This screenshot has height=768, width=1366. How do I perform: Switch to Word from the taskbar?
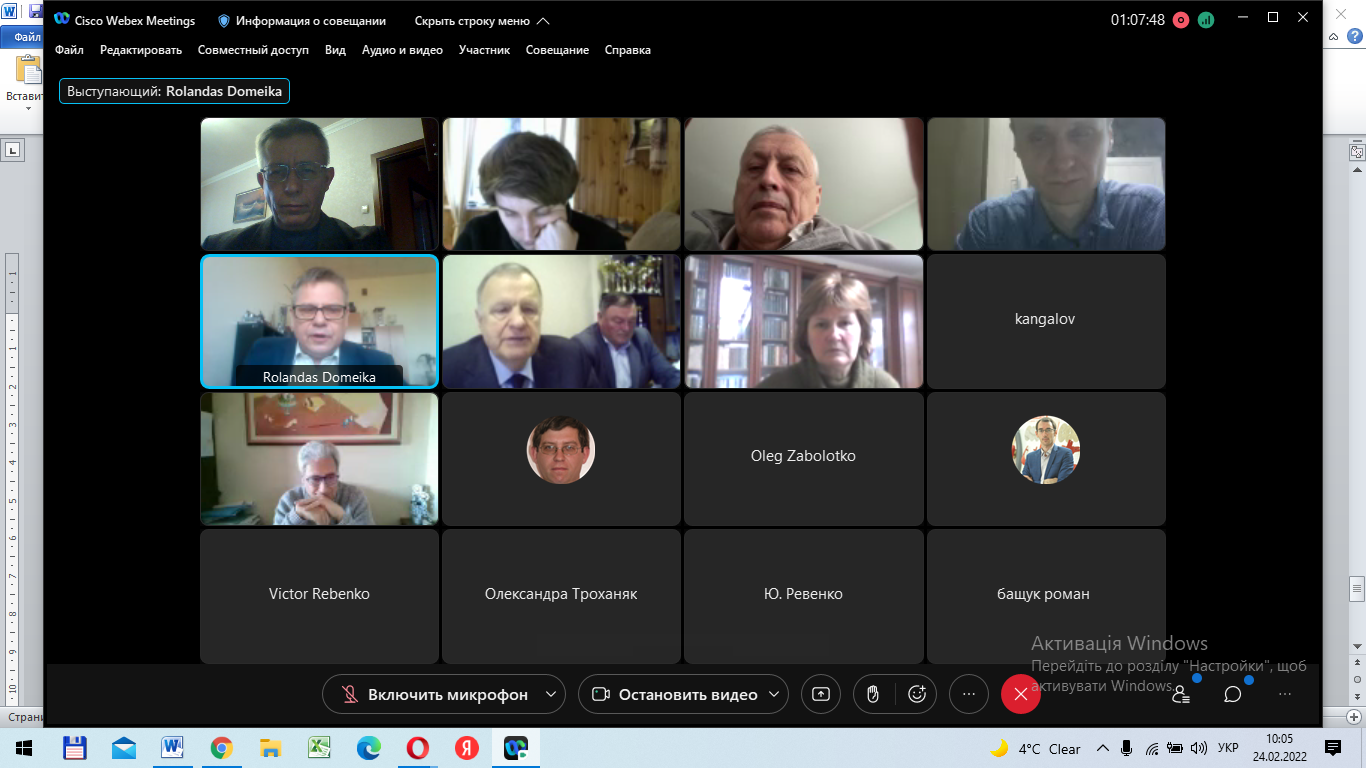pyautogui.click(x=172, y=748)
